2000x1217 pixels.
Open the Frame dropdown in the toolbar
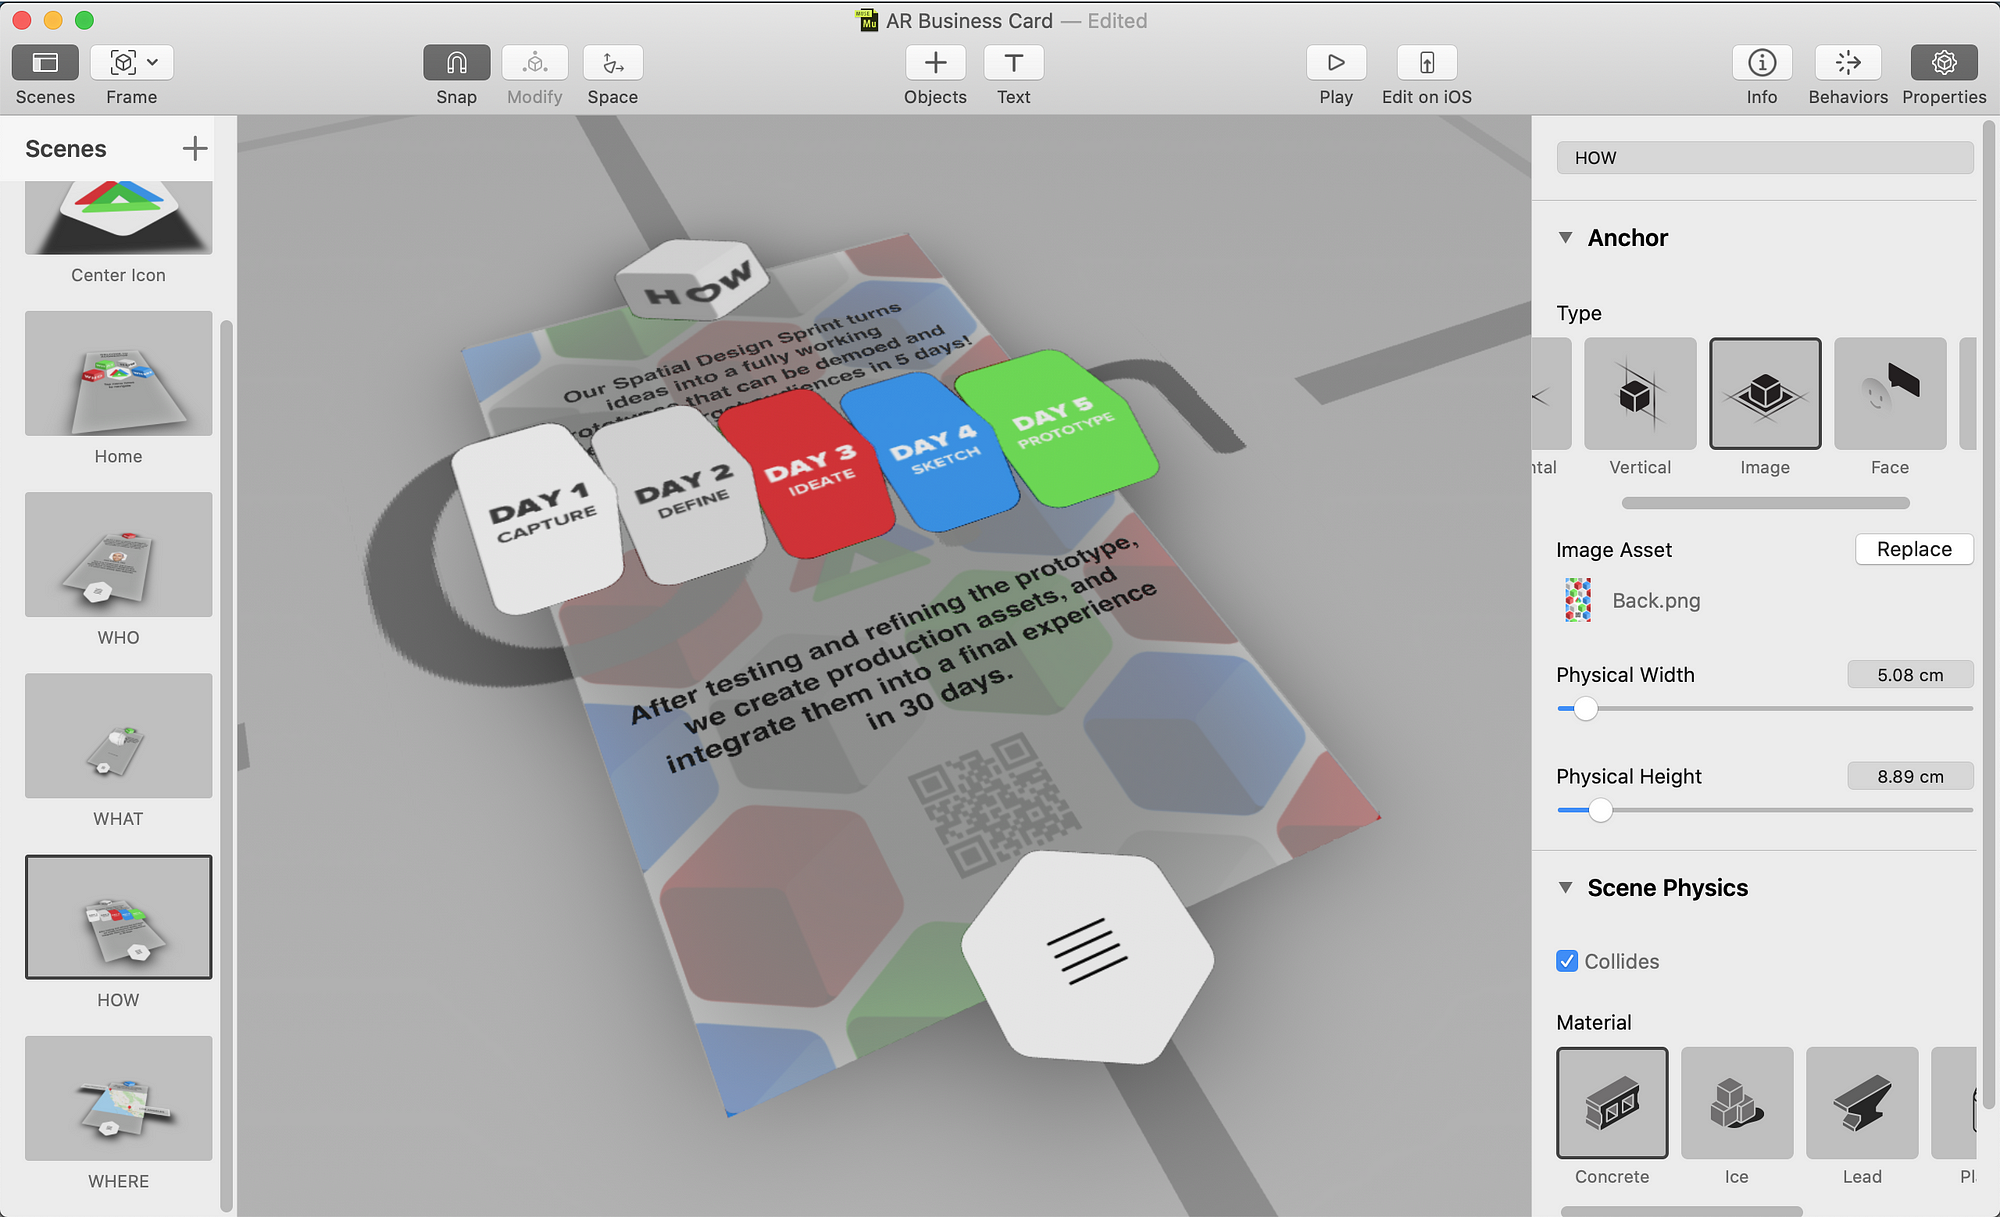pos(132,63)
